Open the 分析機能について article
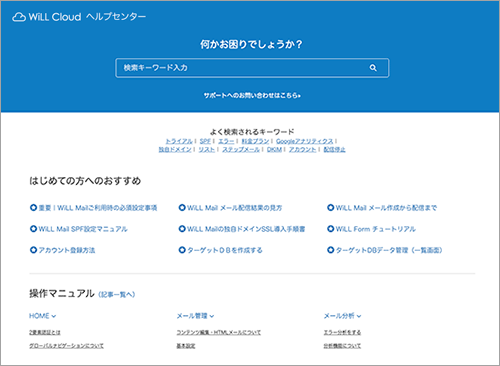 342,346
